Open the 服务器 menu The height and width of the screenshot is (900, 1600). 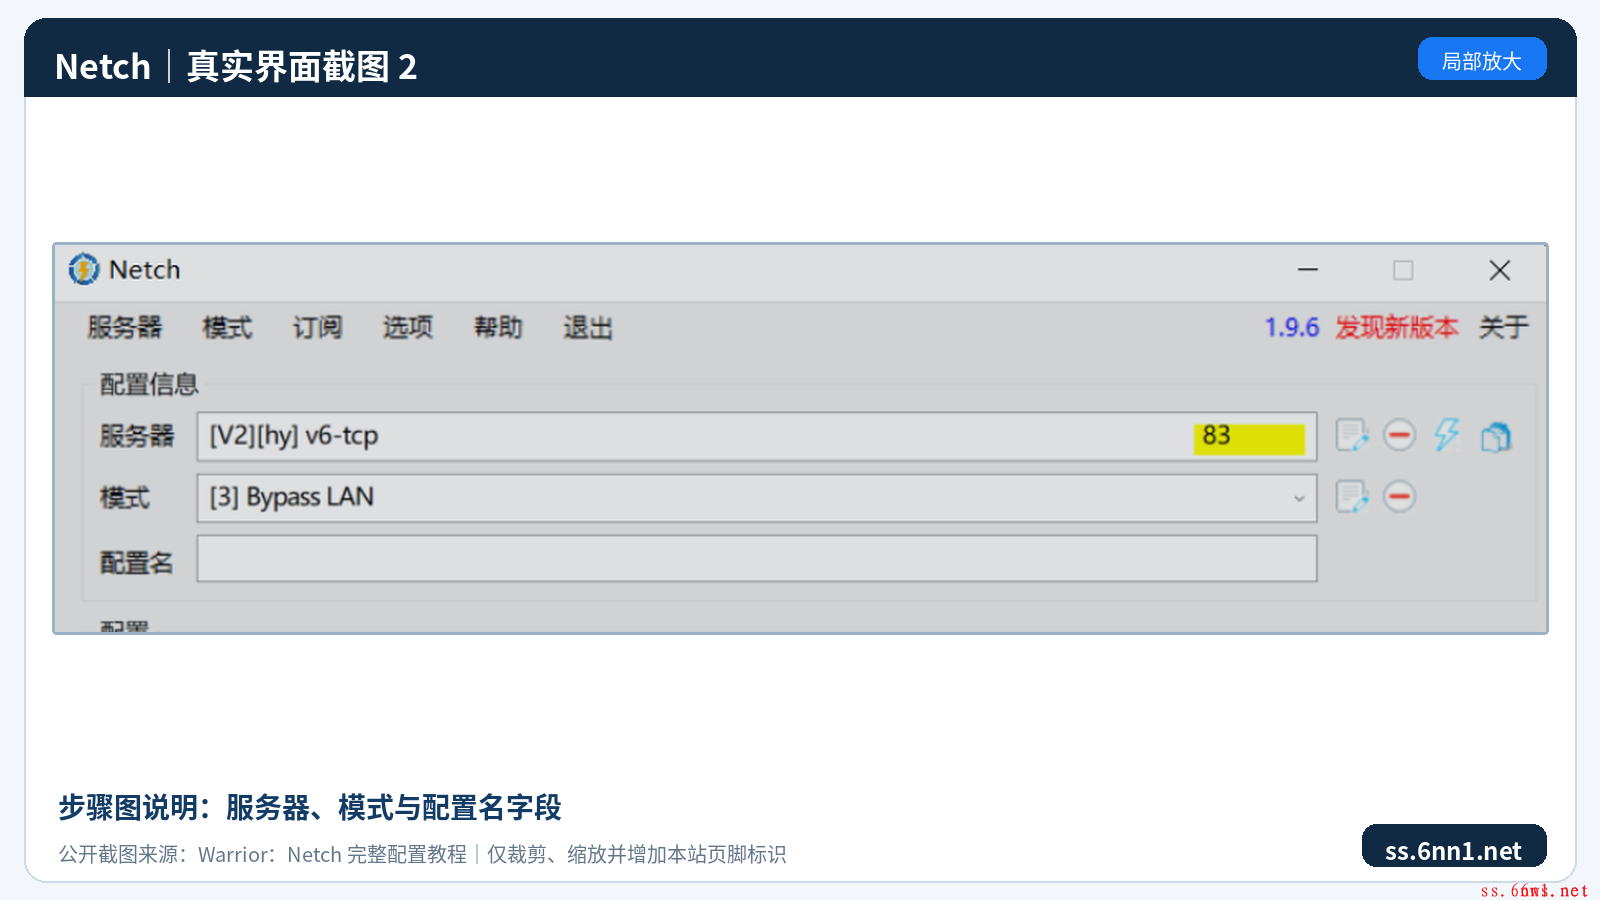(125, 327)
